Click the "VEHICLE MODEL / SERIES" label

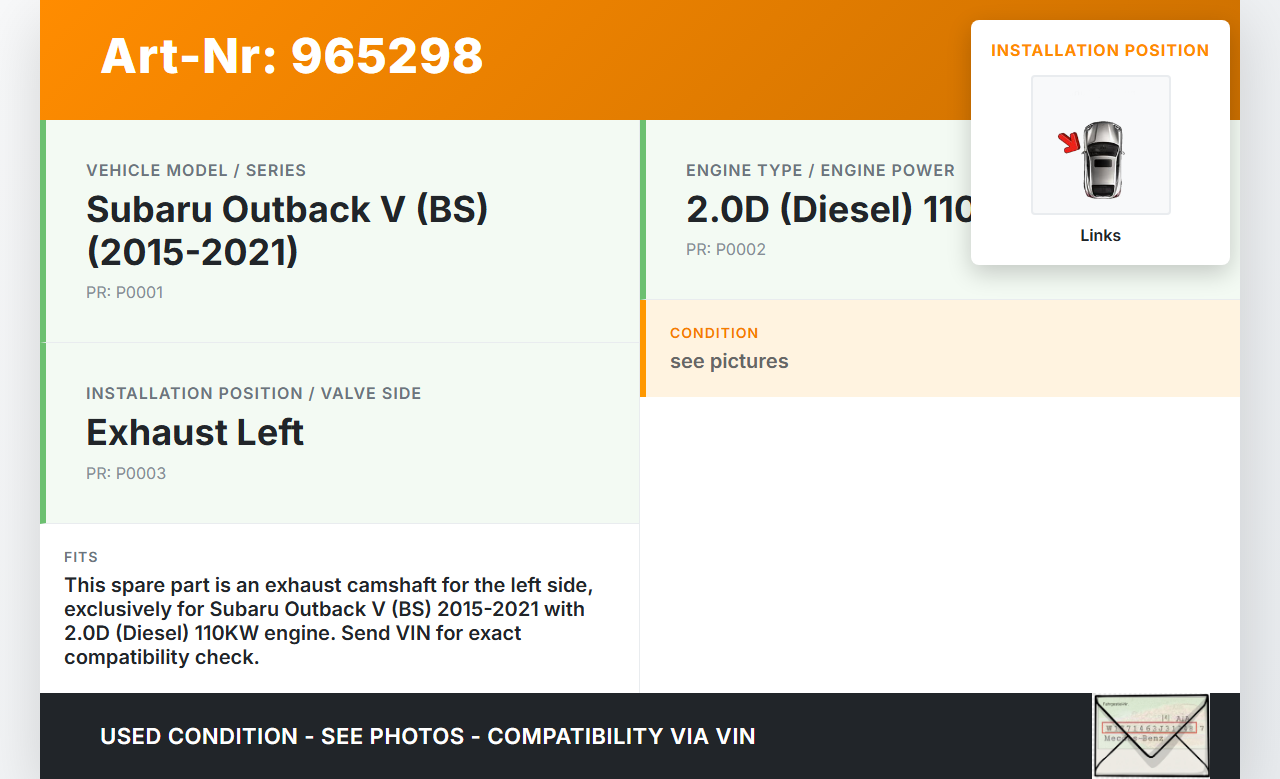point(196,171)
